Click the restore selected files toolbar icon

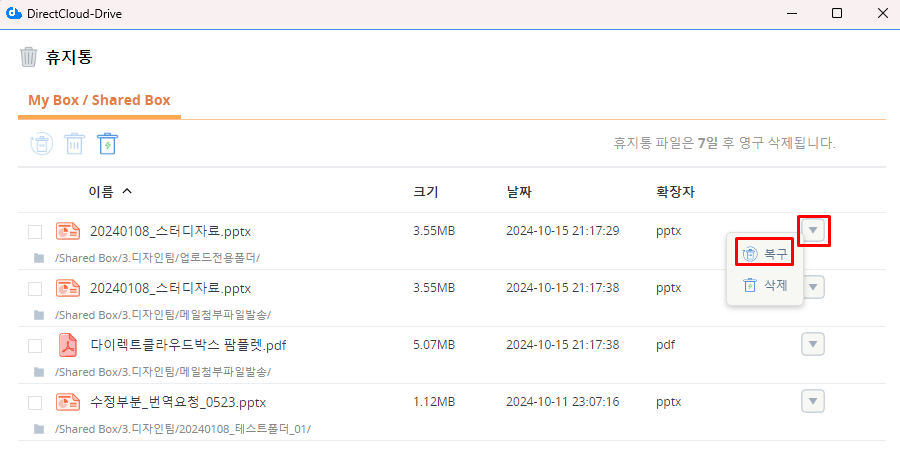tap(41, 144)
